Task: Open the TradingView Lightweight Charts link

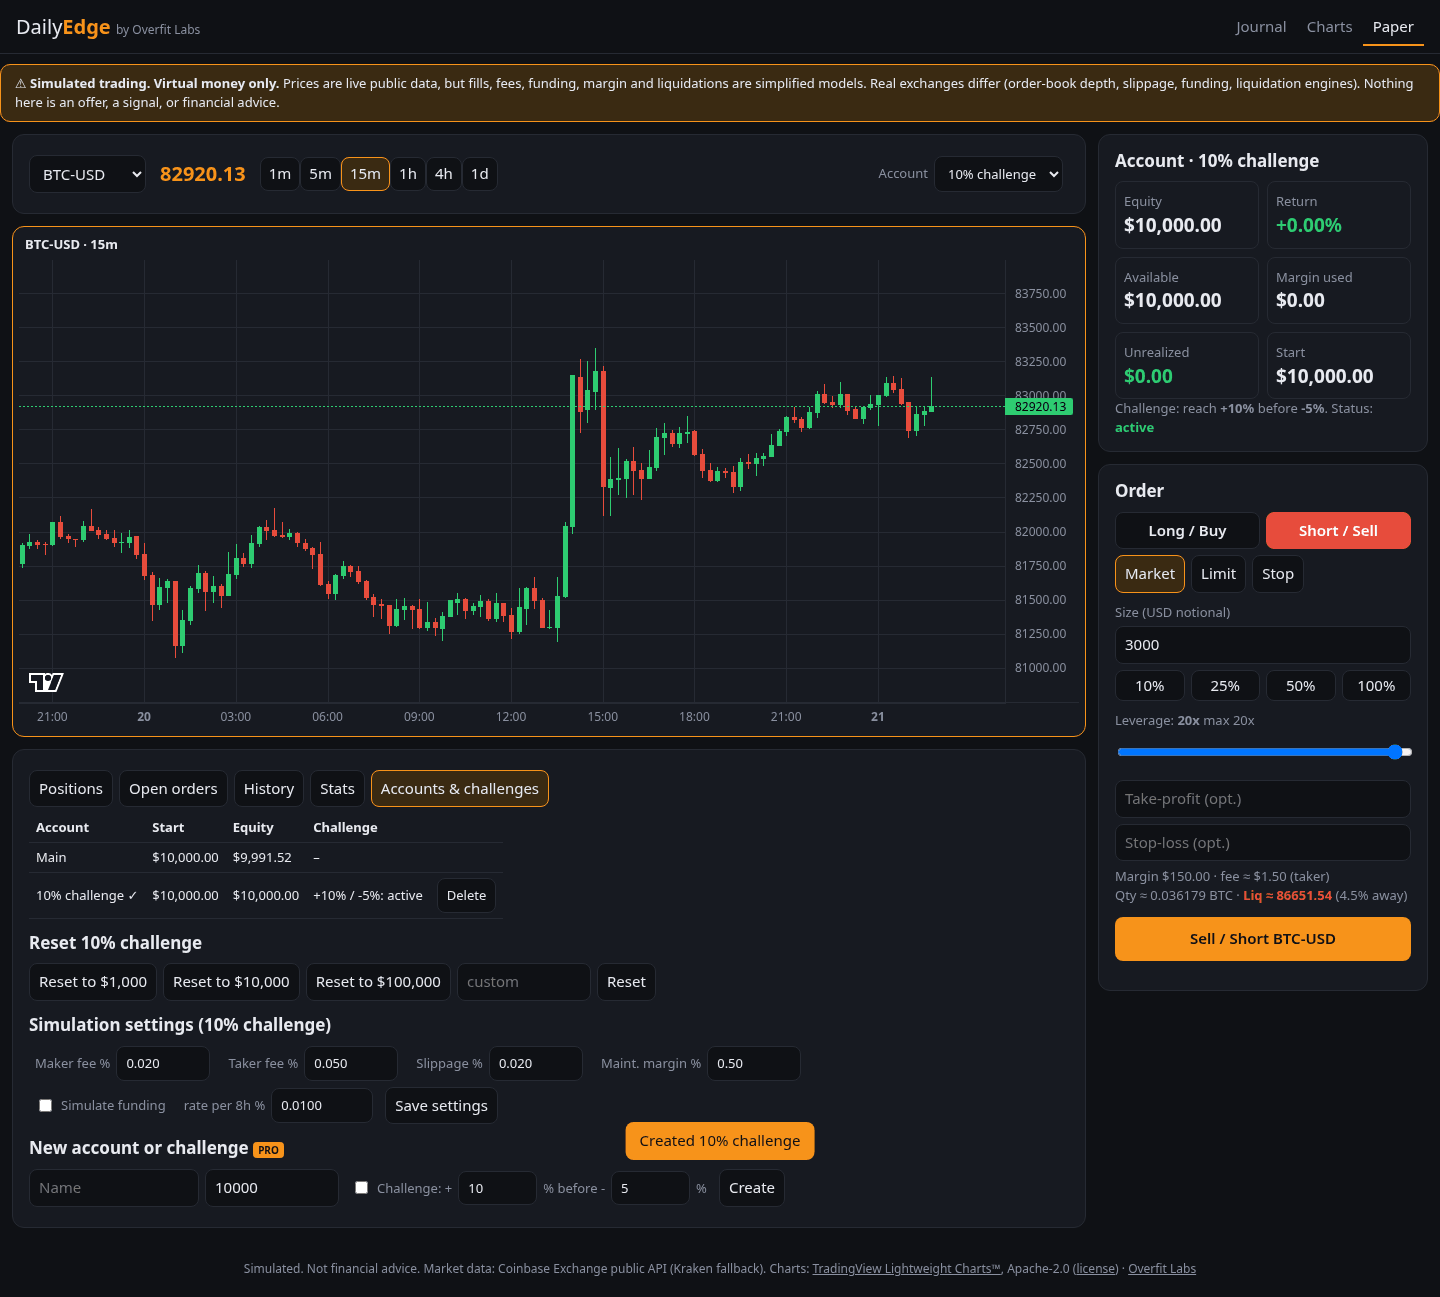Action: pos(907,1269)
